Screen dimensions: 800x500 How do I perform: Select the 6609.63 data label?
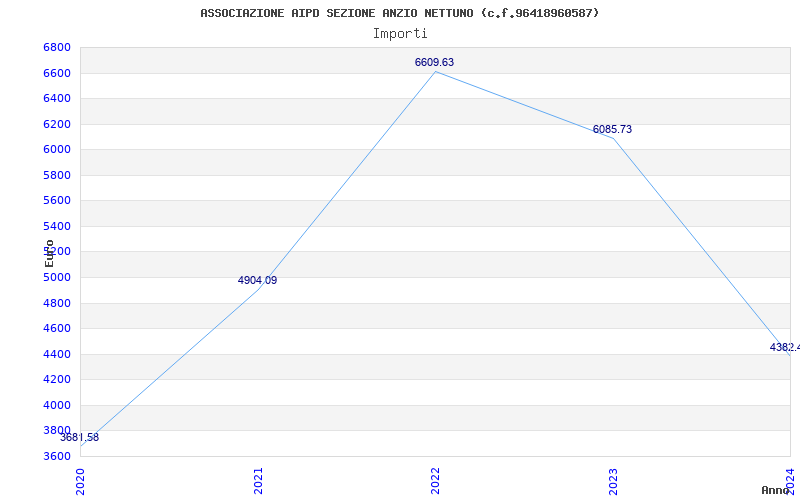(x=434, y=62)
